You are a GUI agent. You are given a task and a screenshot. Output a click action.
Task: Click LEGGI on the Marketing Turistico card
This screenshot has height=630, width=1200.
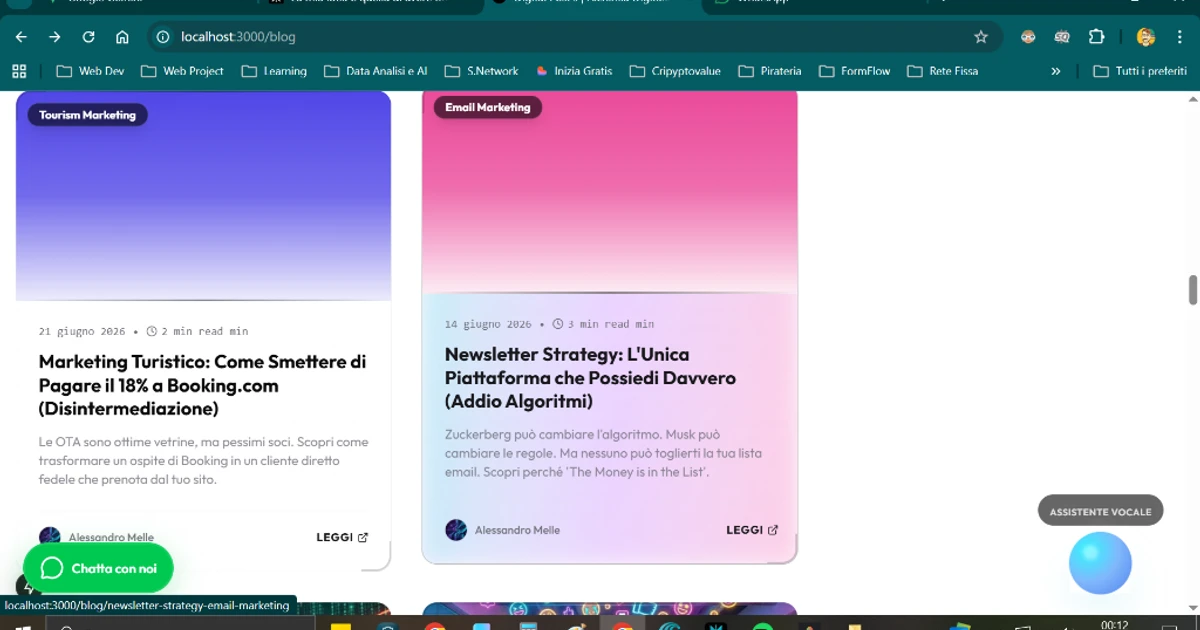341,537
